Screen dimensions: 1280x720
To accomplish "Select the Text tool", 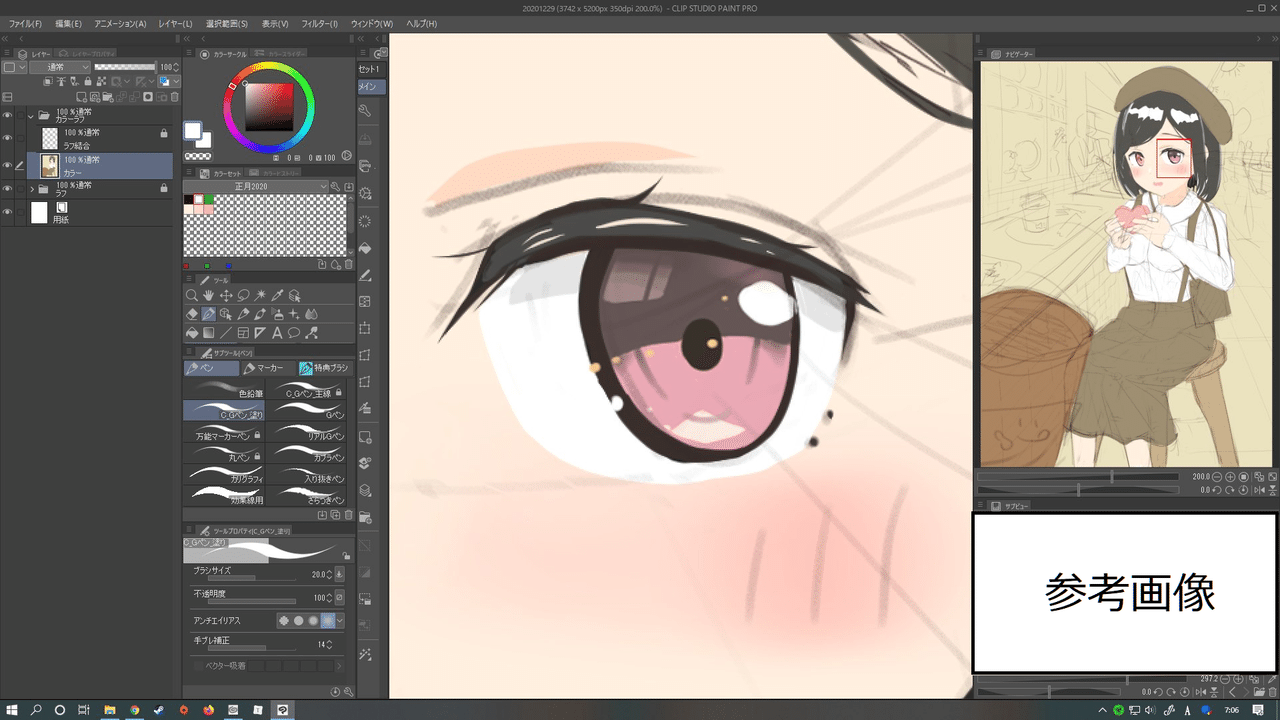I will pos(277,333).
